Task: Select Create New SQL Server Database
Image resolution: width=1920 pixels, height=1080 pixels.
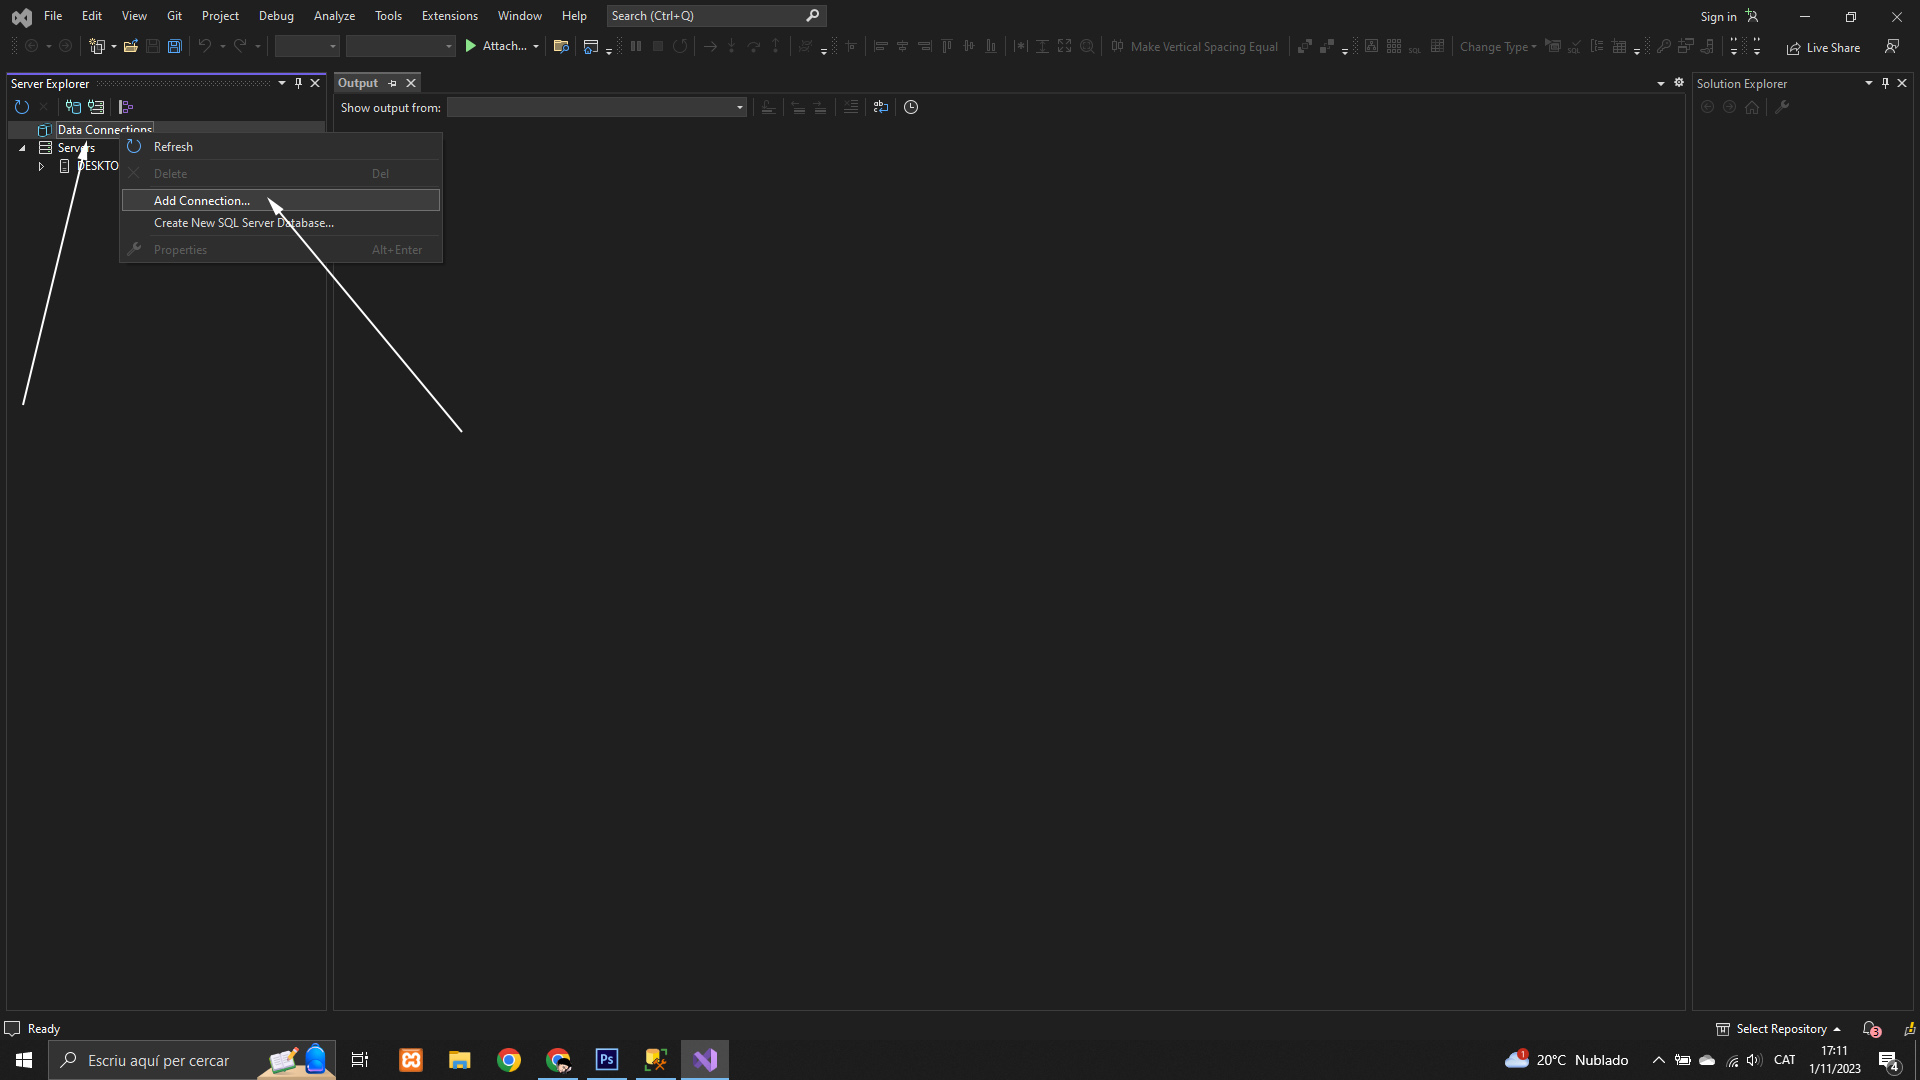Action: (x=243, y=223)
